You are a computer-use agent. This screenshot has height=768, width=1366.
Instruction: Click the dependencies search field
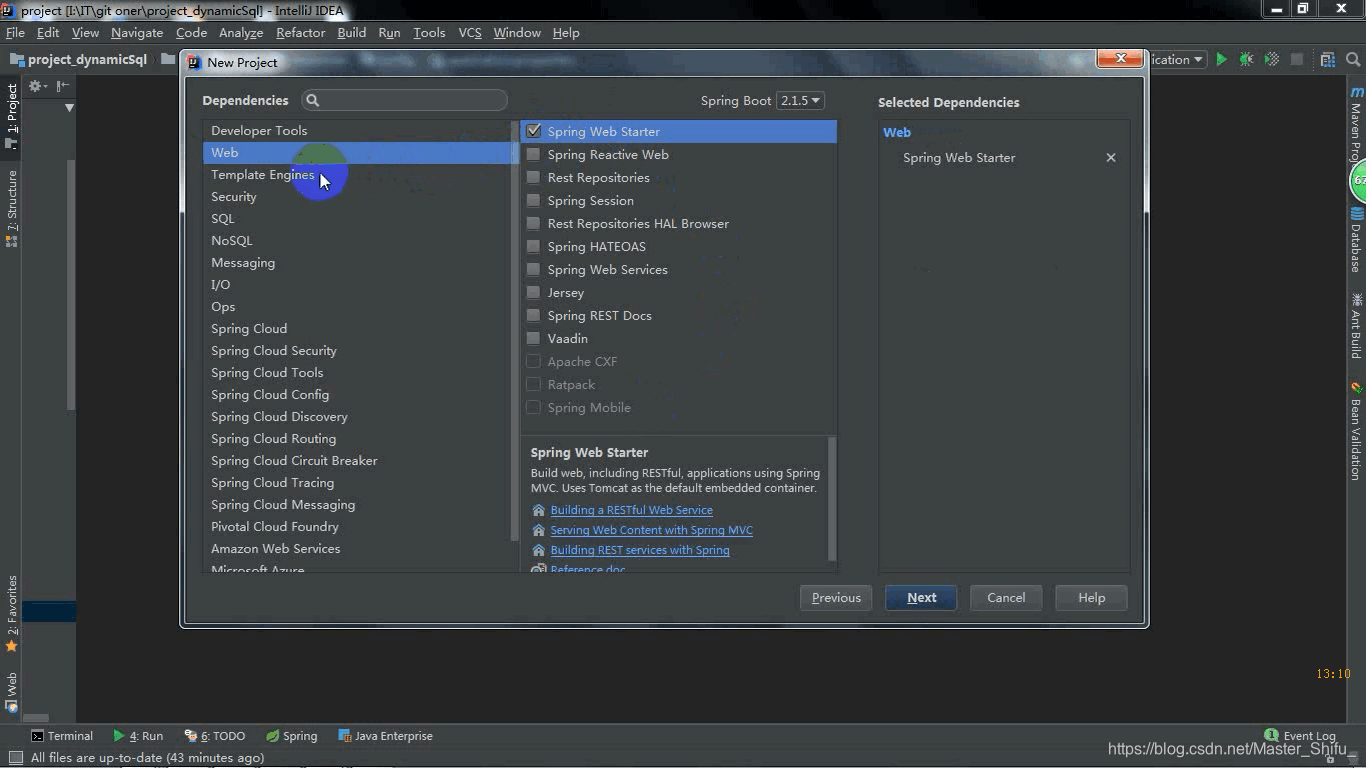405,100
